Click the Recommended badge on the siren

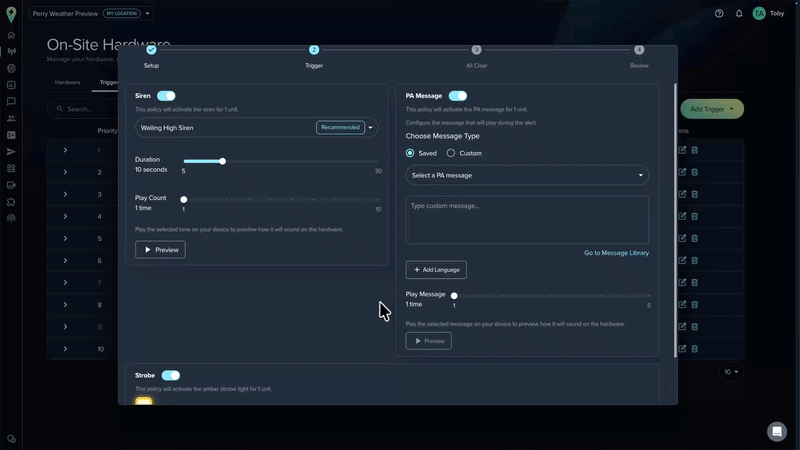coord(340,128)
